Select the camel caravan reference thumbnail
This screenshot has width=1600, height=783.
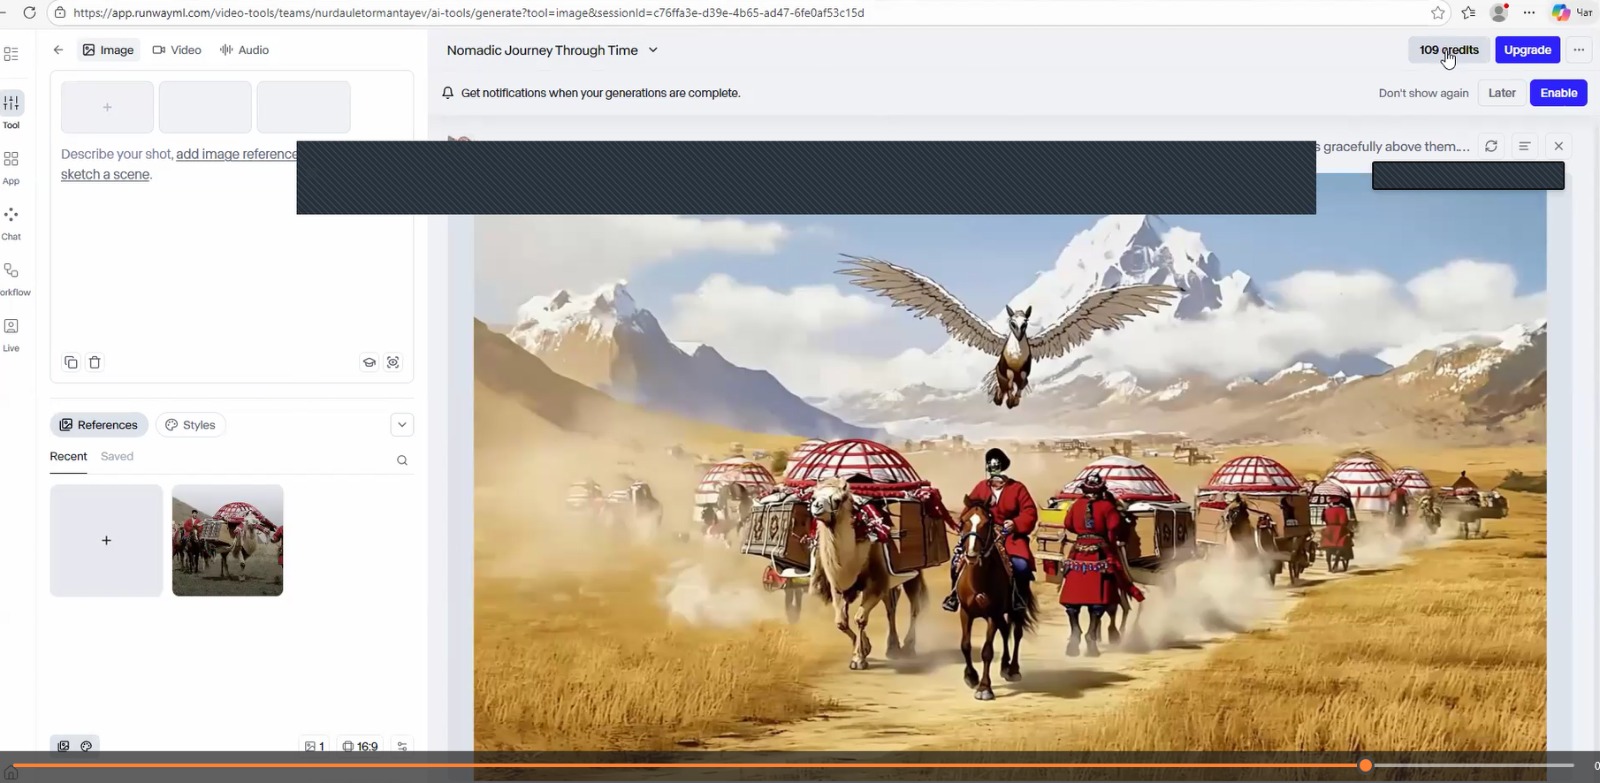point(228,540)
